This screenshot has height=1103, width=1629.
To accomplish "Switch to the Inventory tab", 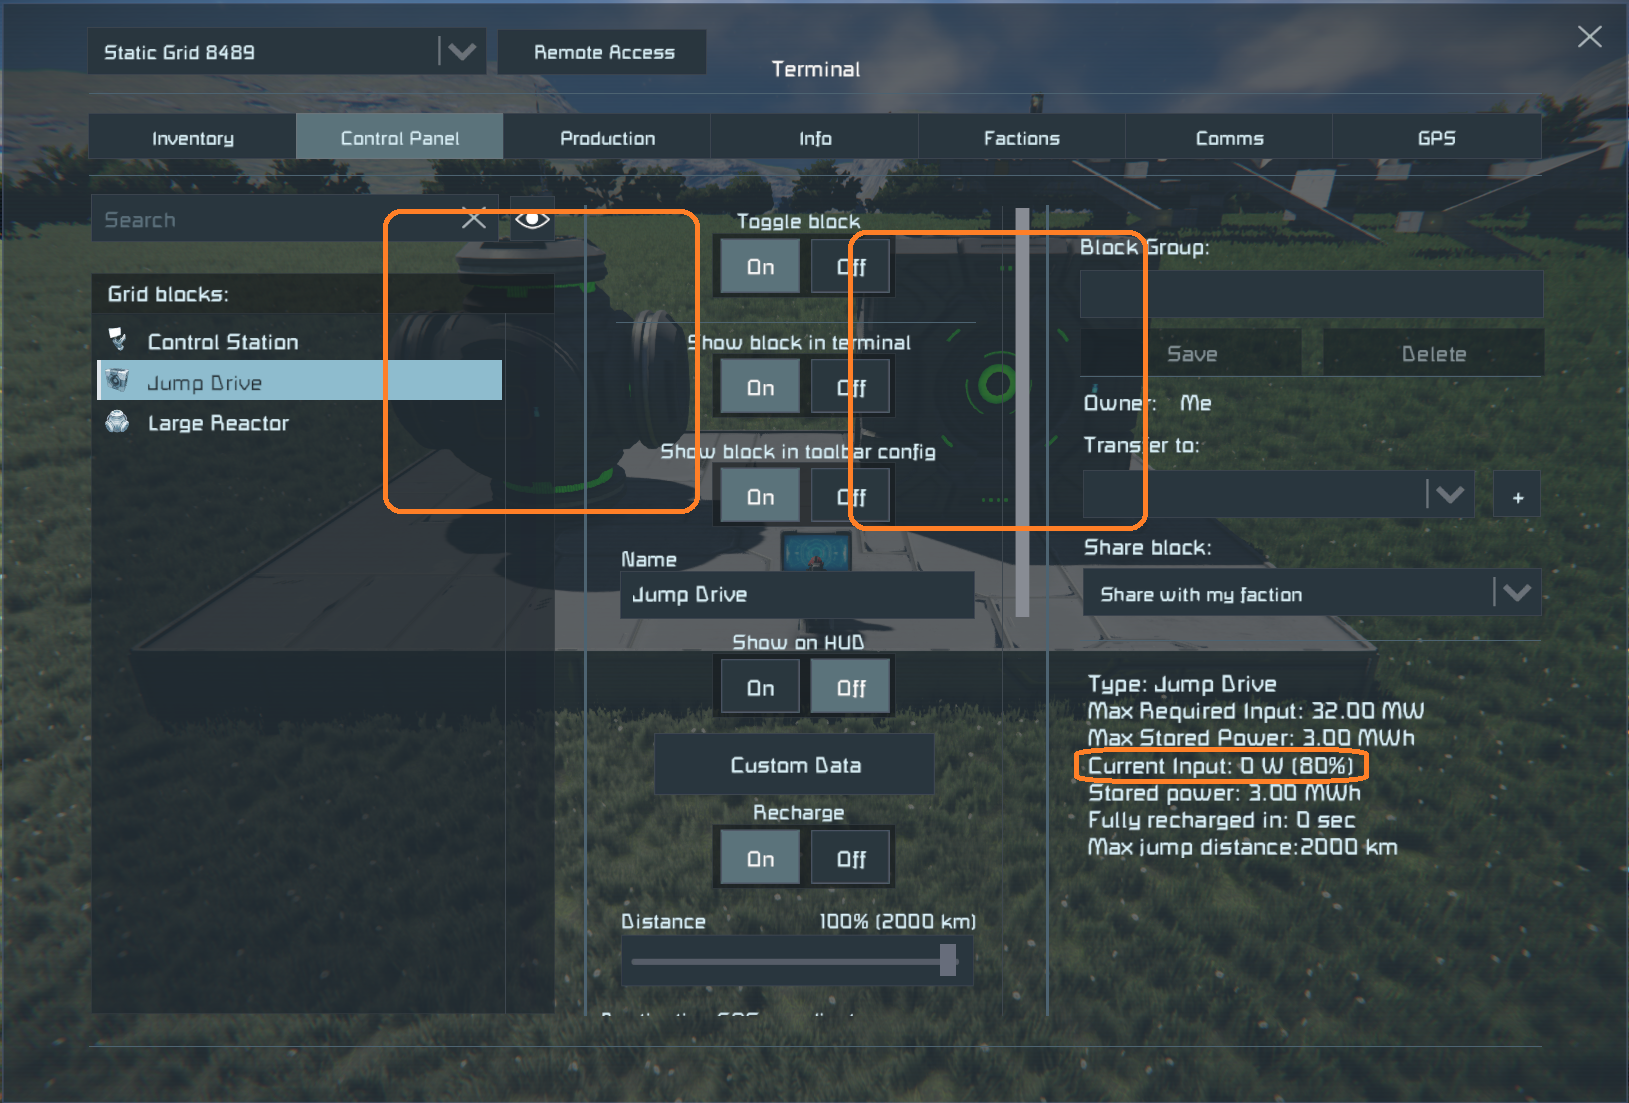I will pos(192,138).
